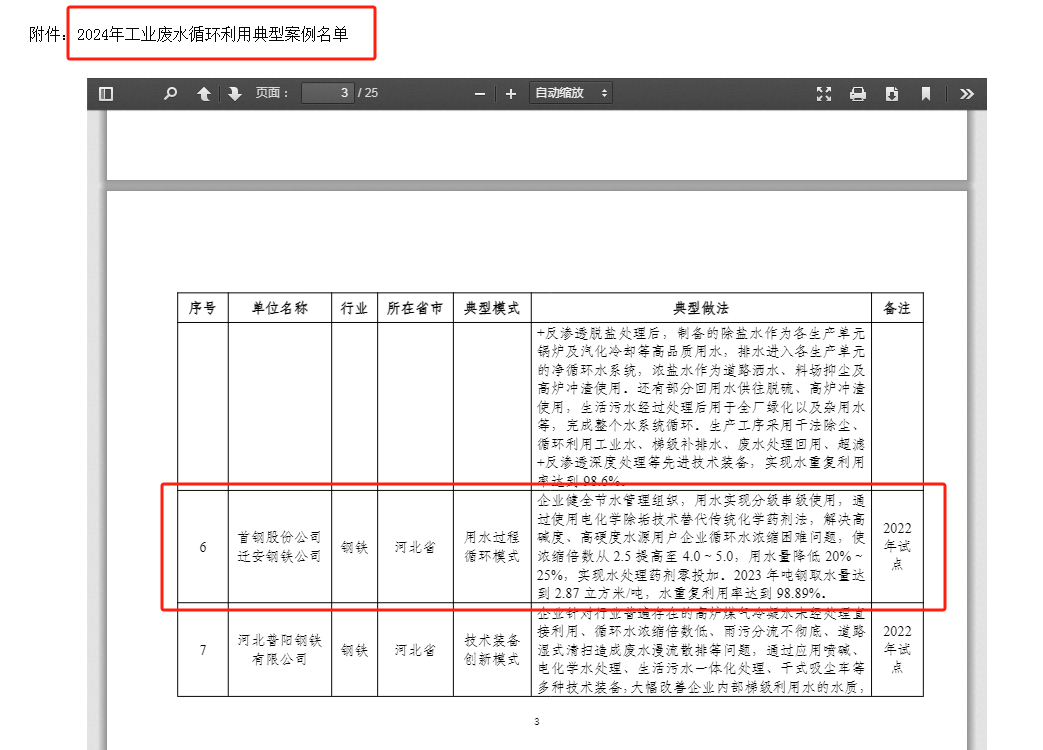Viewport: 1043px width, 750px height.
Task: Click the 技术装备创新模式 cell
Action: (492, 650)
